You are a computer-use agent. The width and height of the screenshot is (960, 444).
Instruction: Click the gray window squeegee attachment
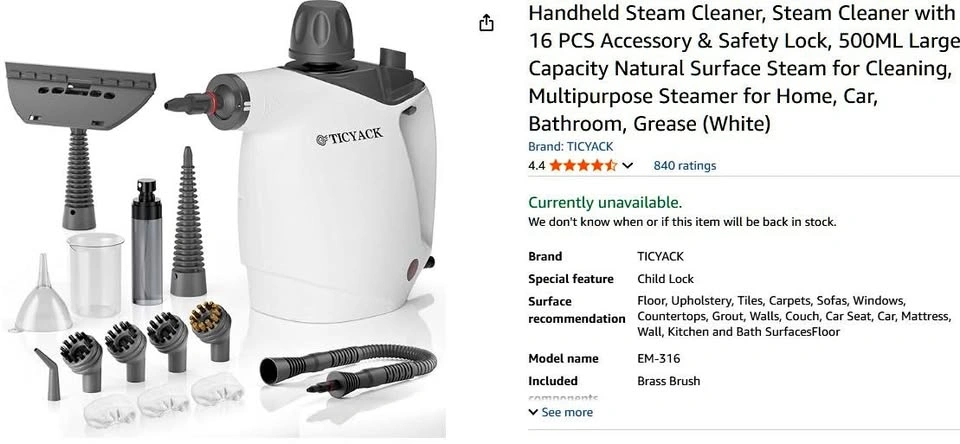[80, 144]
